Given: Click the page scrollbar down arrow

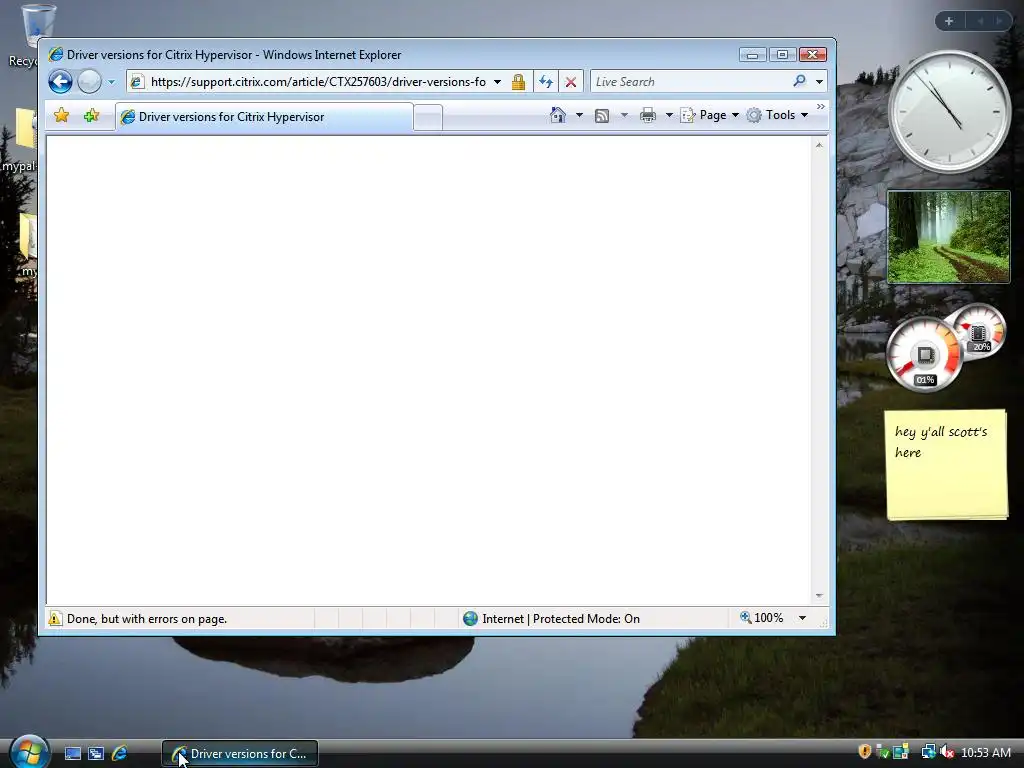Looking at the screenshot, I should pyautogui.click(x=819, y=596).
